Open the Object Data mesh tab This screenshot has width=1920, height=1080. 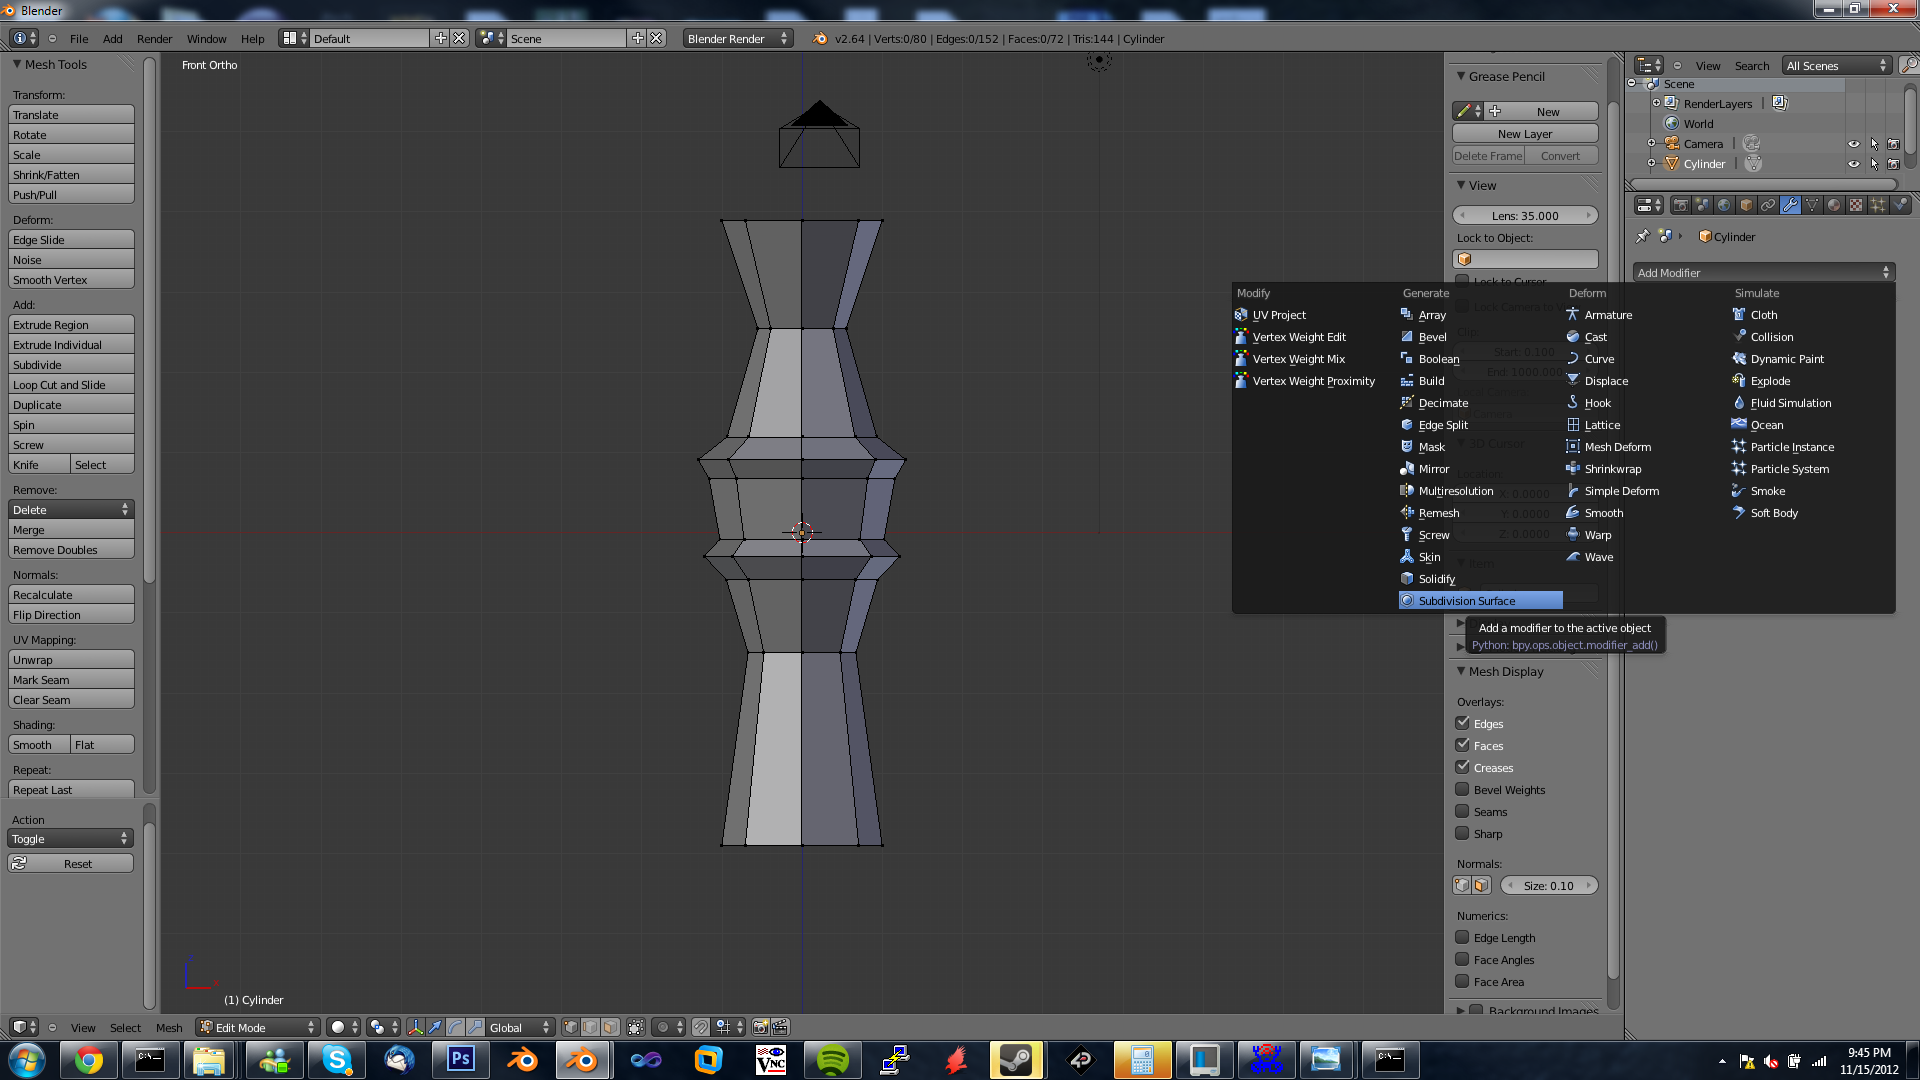point(1812,205)
